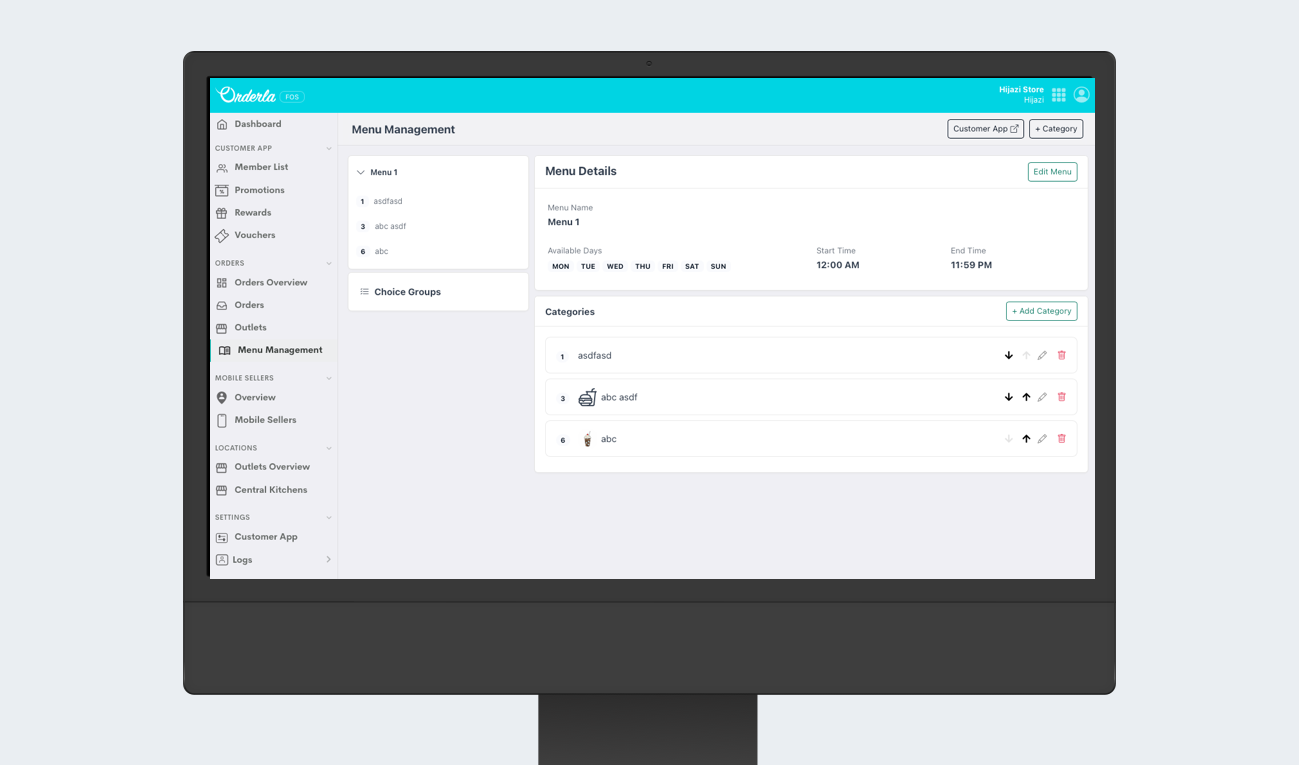
Task: Open the Customer App external link
Action: click(x=985, y=128)
